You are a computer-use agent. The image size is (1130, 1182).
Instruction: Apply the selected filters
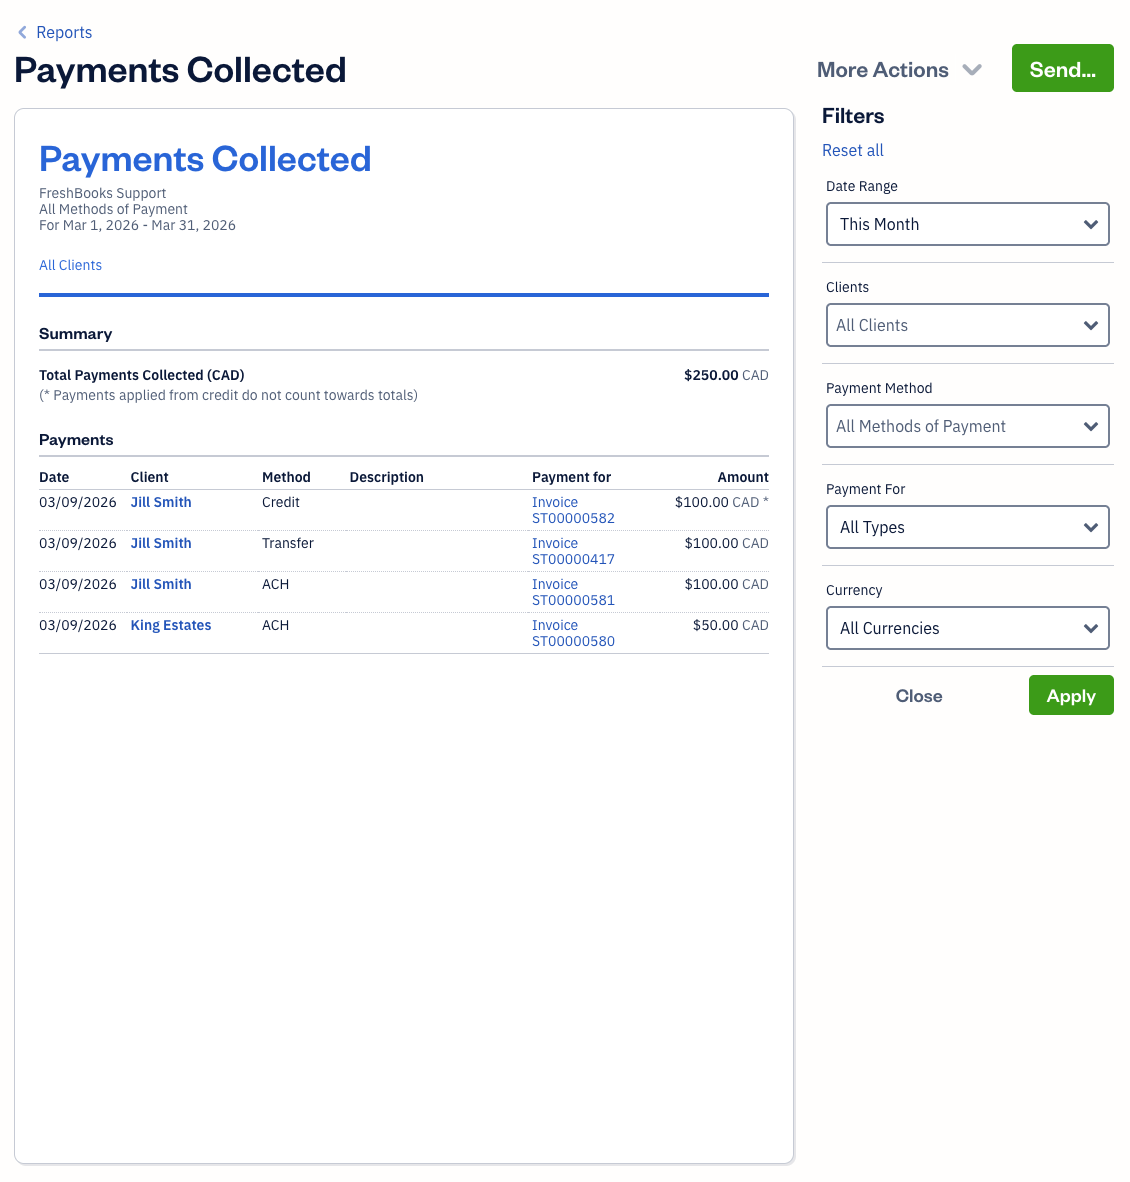tap(1071, 695)
